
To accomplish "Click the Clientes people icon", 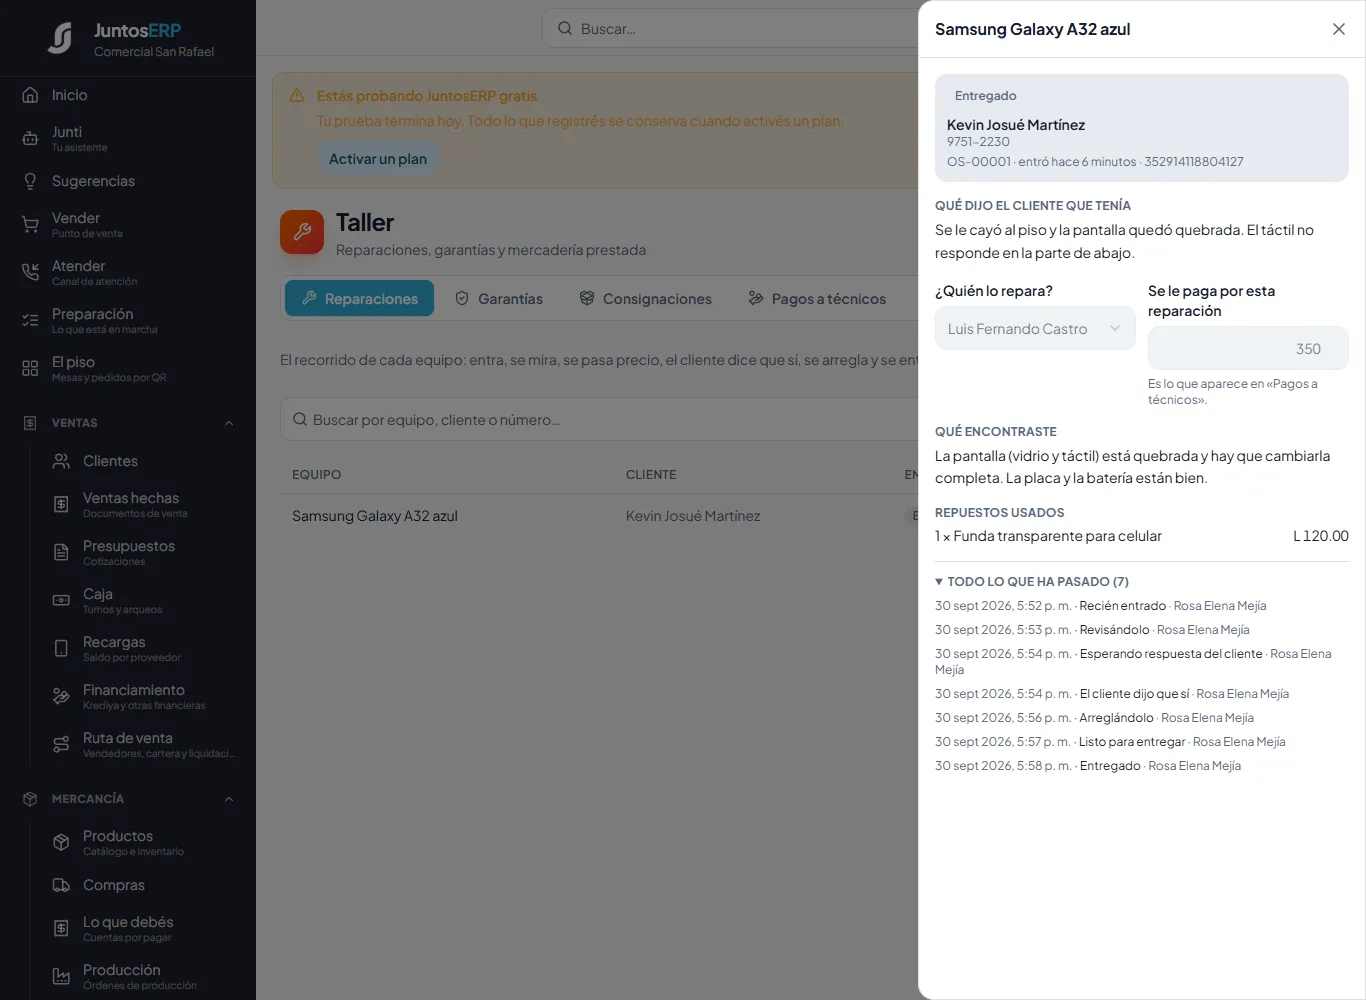I will [61, 461].
